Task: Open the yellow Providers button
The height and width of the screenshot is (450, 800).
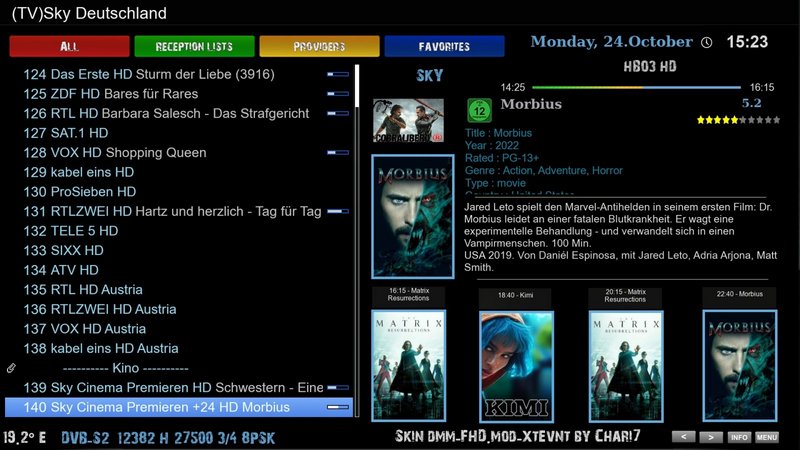Action: [x=319, y=46]
